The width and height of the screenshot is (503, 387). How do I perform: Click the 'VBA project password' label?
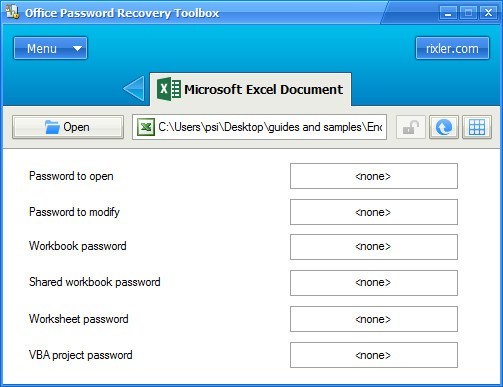pyautogui.click(x=81, y=355)
